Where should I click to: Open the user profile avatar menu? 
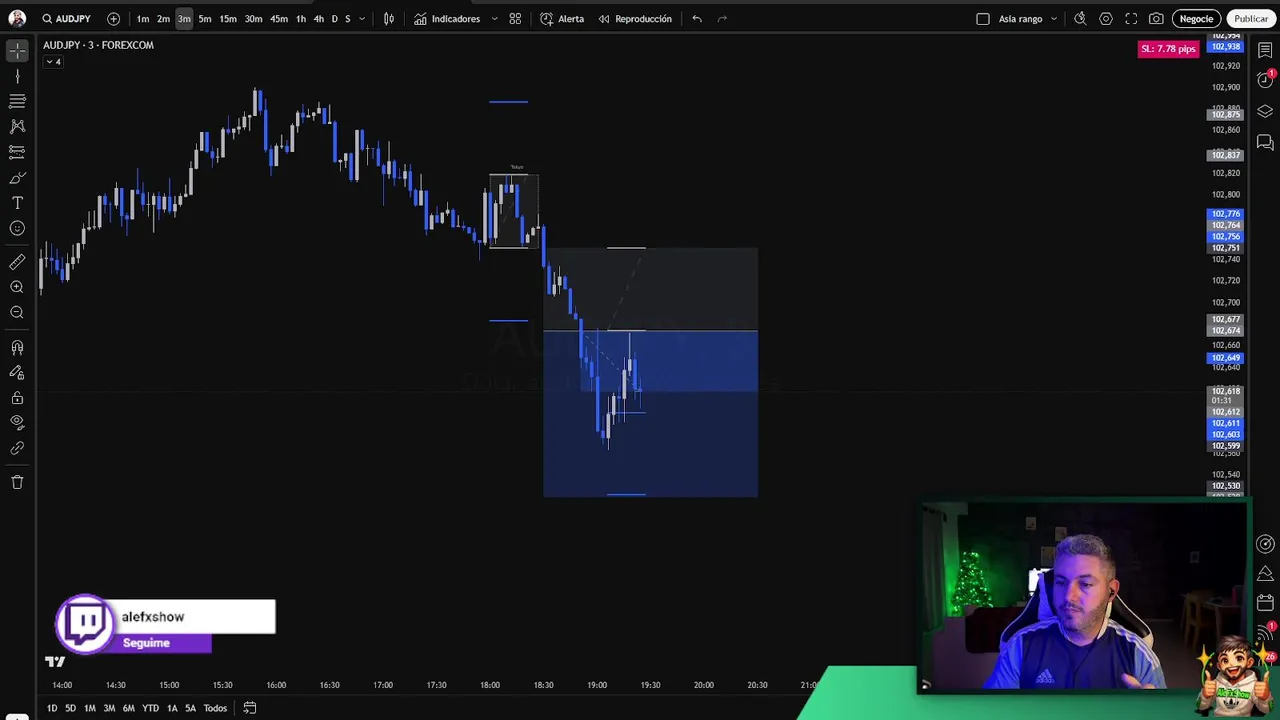pyautogui.click(x=17, y=18)
